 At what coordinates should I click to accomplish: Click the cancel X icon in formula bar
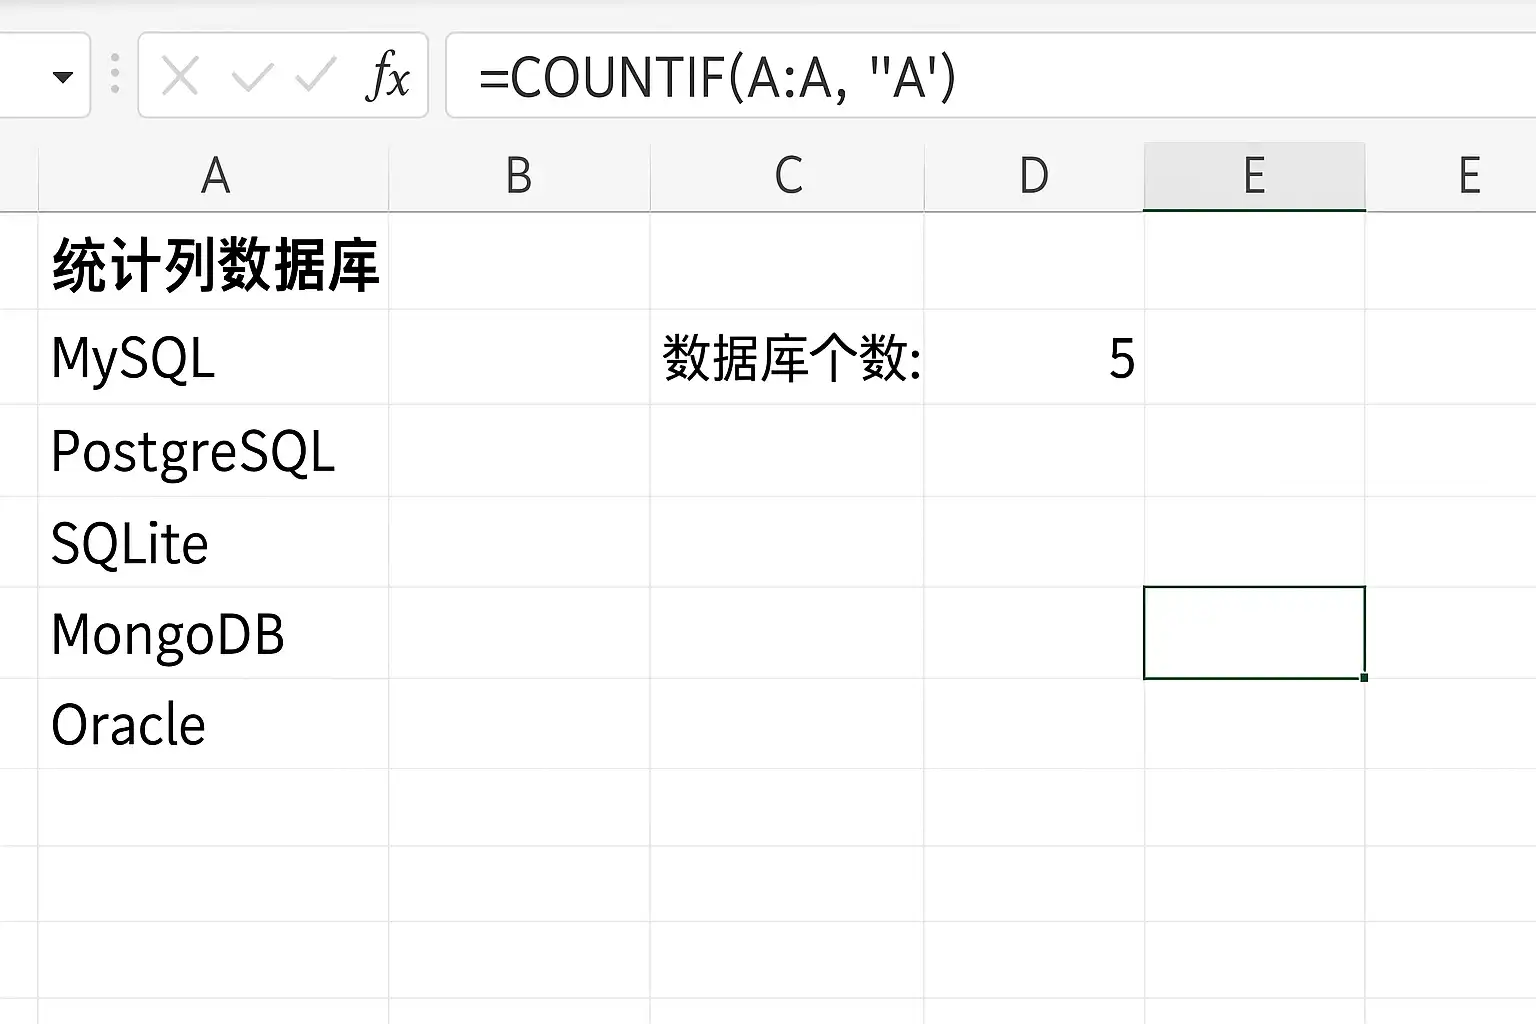click(180, 76)
